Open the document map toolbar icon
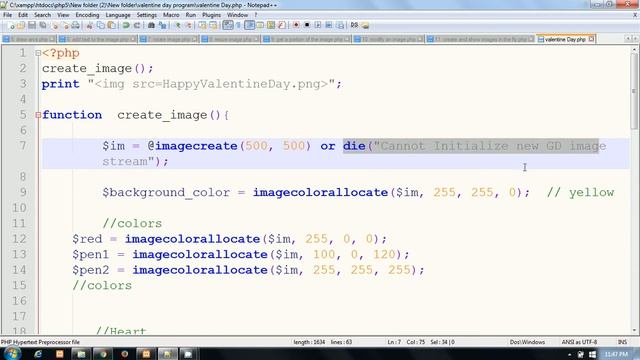Image resolution: width=640 pixels, height=360 pixels. point(271,25)
